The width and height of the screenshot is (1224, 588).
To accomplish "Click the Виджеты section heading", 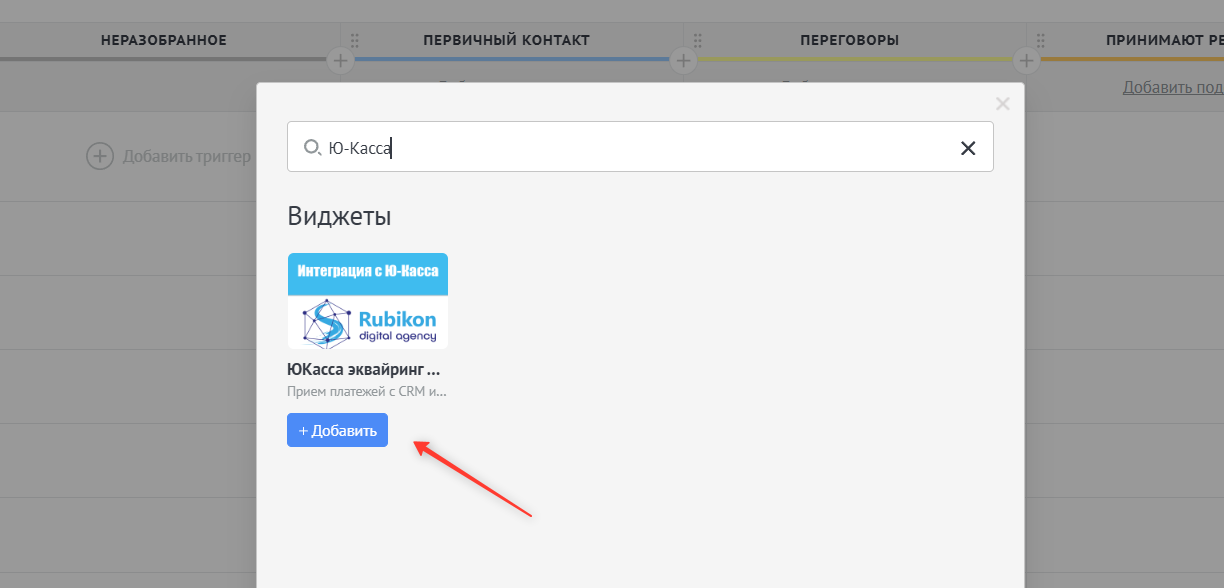I will click(x=339, y=216).
